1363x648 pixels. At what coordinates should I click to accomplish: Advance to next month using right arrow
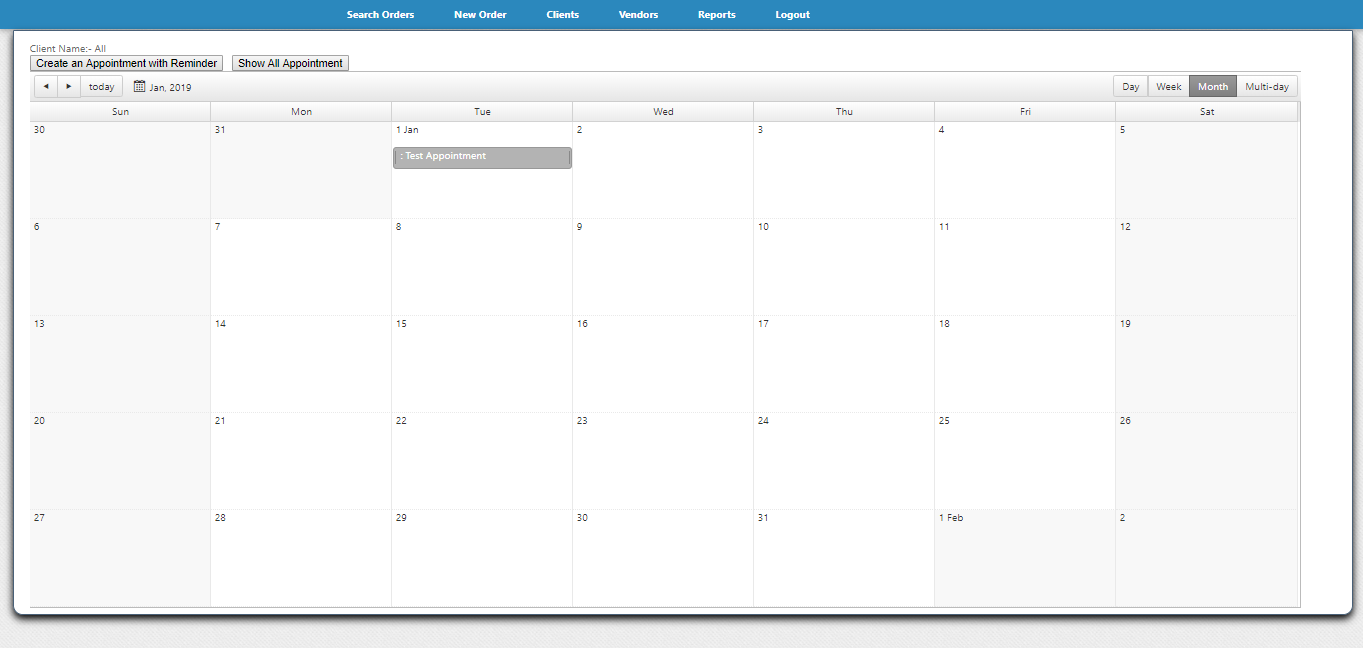pyautogui.click(x=69, y=87)
